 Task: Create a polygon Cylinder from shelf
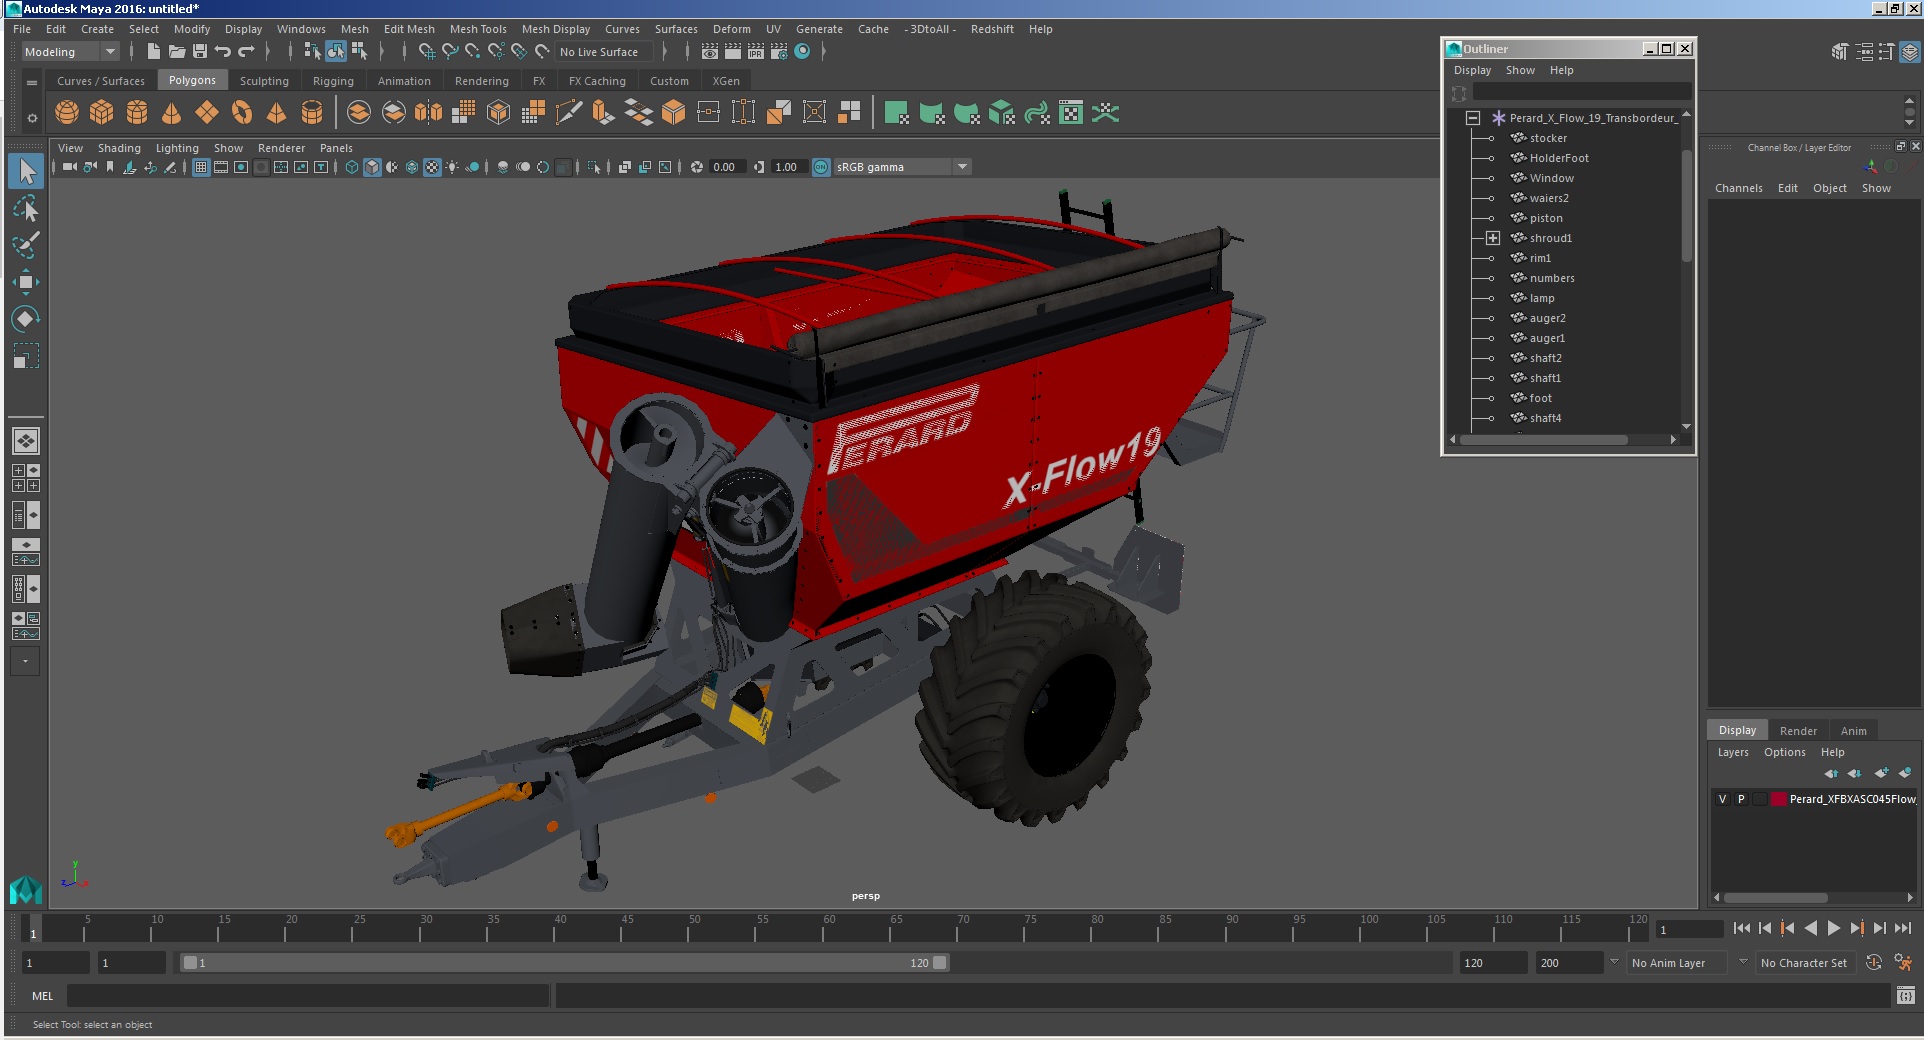click(x=137, y=113)
